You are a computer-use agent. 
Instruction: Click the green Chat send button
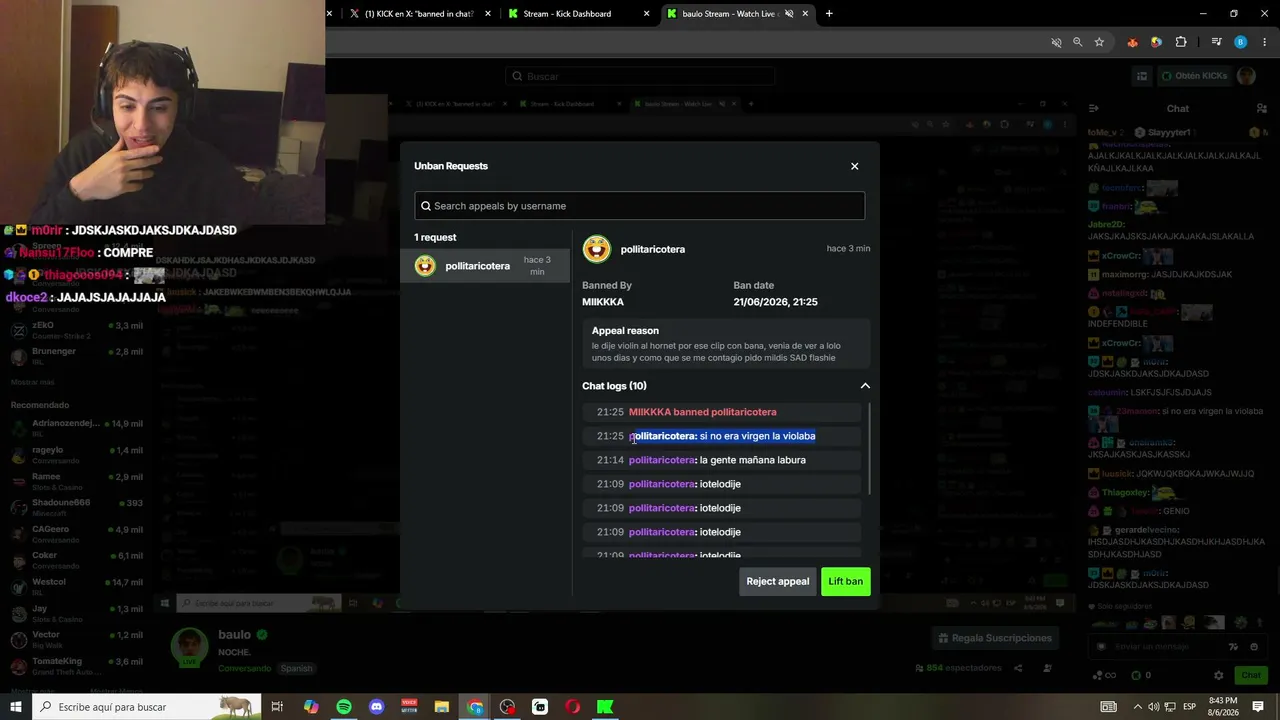click(1251, 675)
